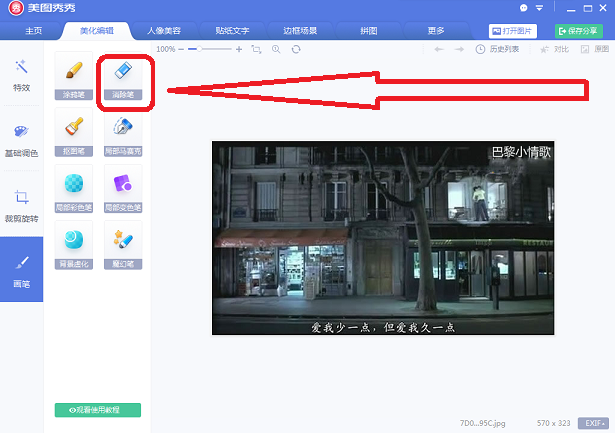Click the 打开图片 open image button
The image size is (615, 433).
tap(513, 31)
